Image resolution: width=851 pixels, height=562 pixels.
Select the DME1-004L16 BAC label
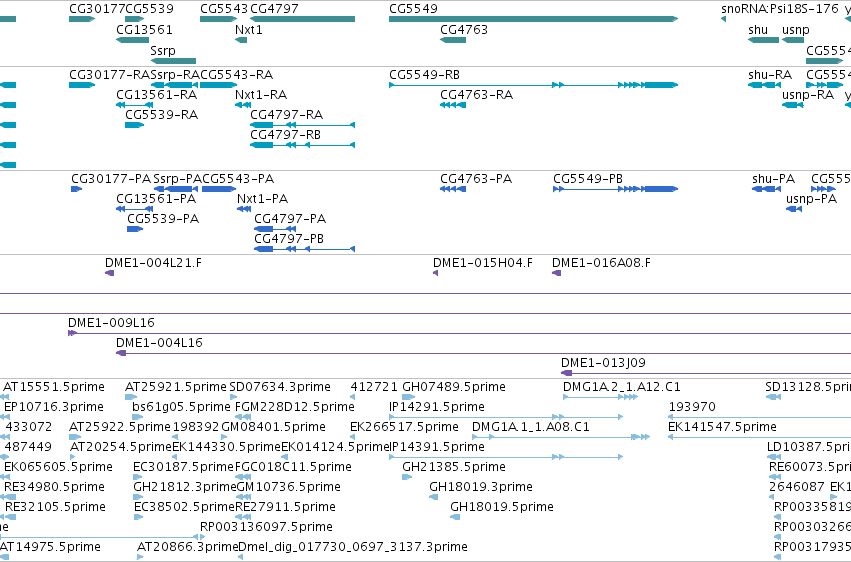(159, 343)
